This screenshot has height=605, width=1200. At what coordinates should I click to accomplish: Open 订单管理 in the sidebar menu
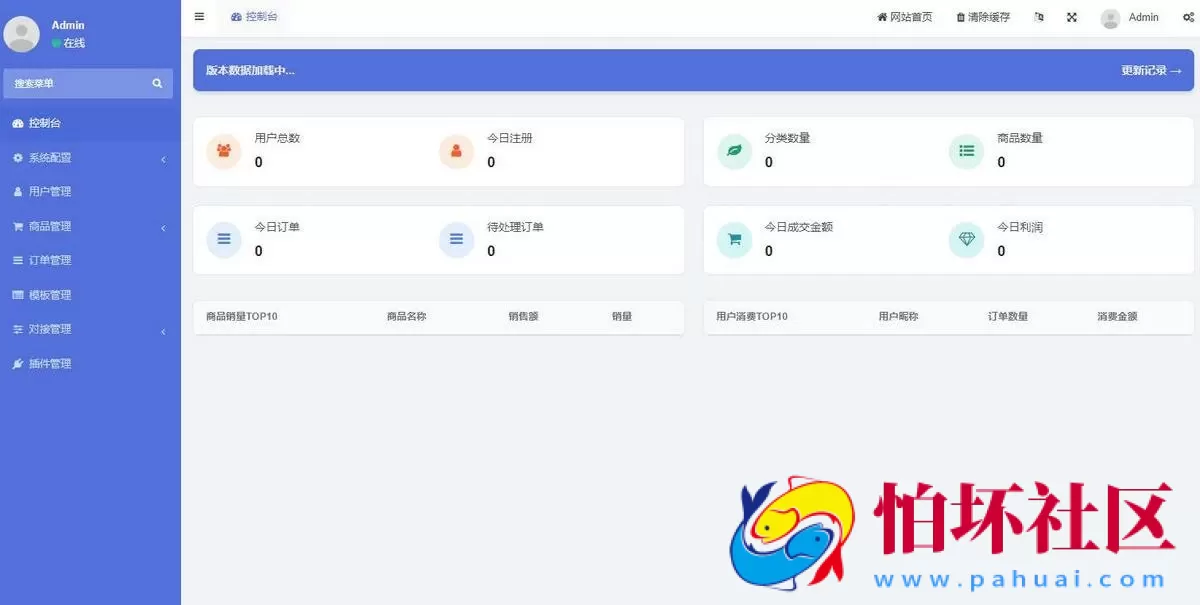click(x=52, y=260)
